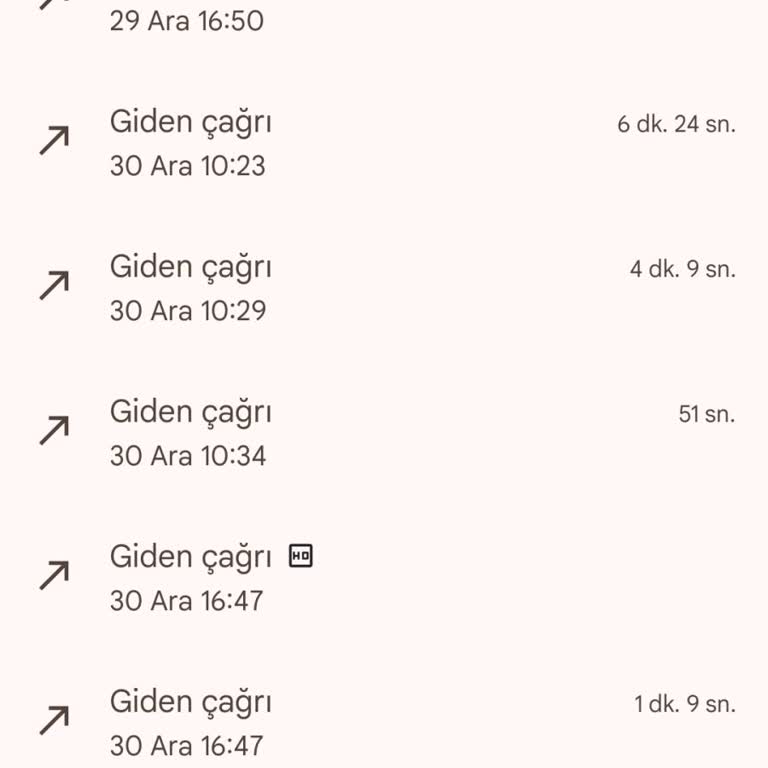
Task: Tap the 30 Ara 16:47 timestamp under the HD call
Action: pos(186,601)
